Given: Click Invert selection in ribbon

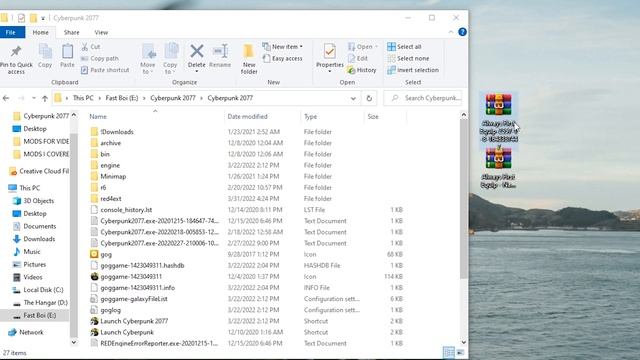Looking at the screenshot, I should tap(413, 70).
